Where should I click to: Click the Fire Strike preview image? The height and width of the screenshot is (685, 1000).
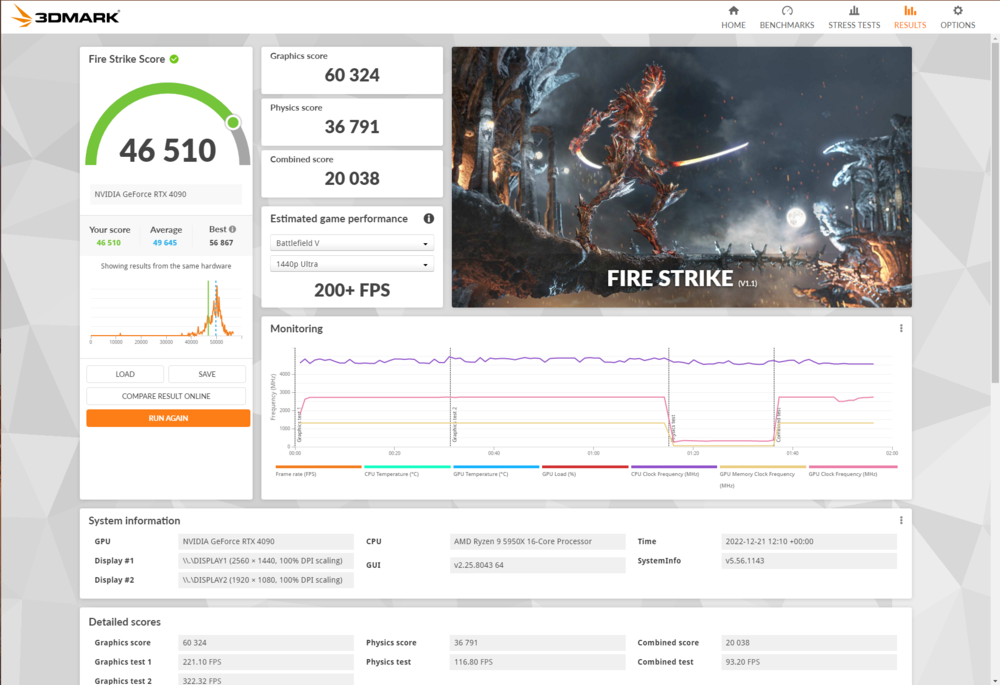(681, 177)
